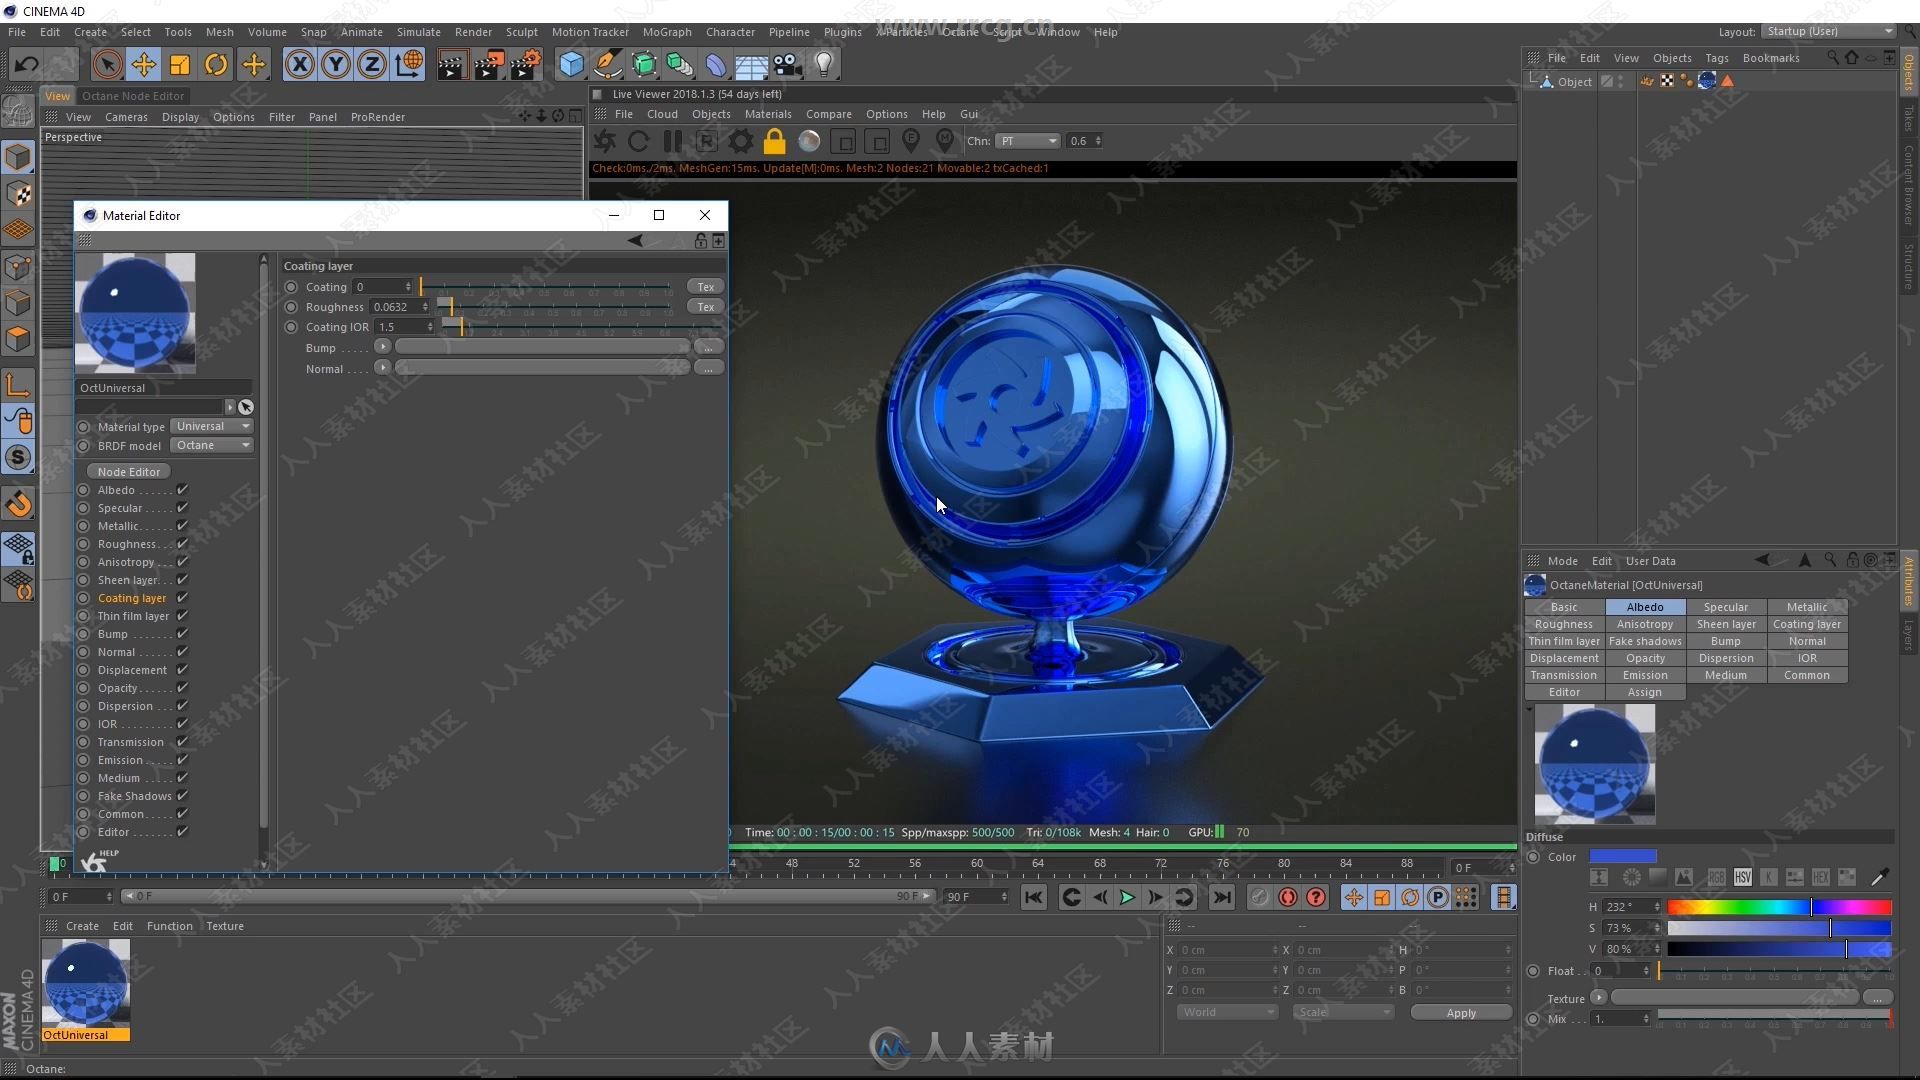Screen dimensions: 1920x1080
Task: Click the Light bulb object icon
Action: click(824, 65)
